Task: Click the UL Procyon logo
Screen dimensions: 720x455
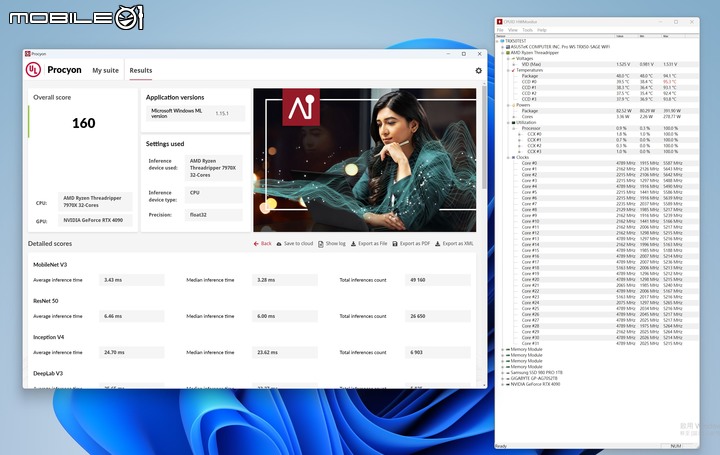Action: pyautogui.click(x=33, y=70)
